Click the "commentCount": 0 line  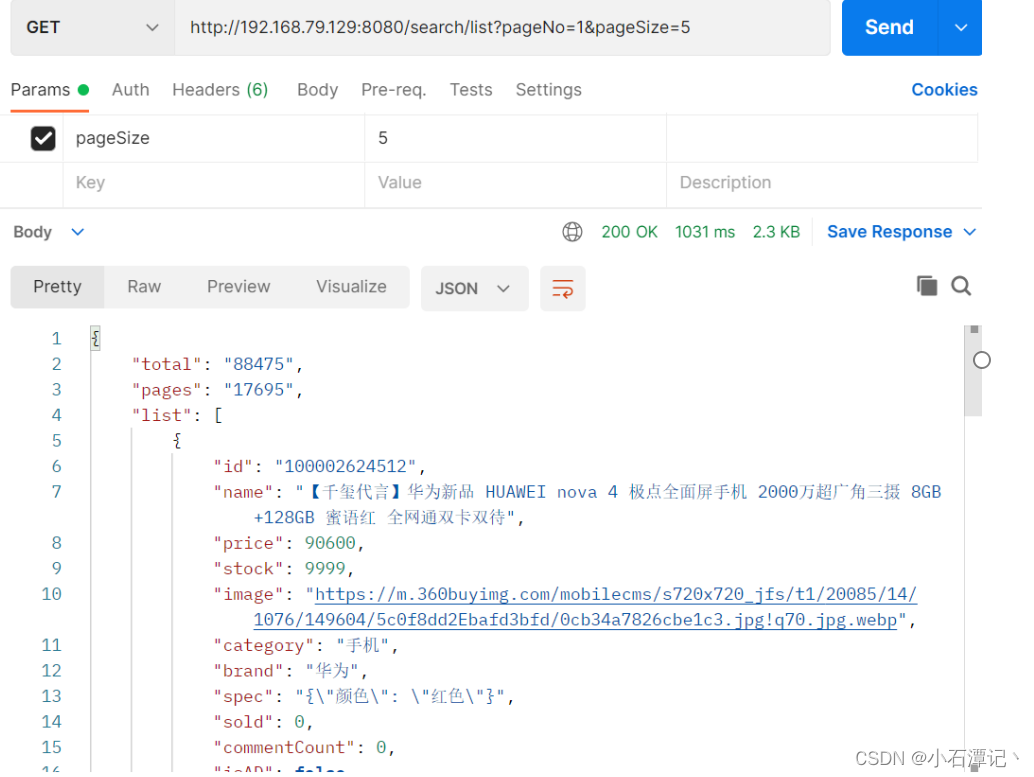click(x=303, y=747)
